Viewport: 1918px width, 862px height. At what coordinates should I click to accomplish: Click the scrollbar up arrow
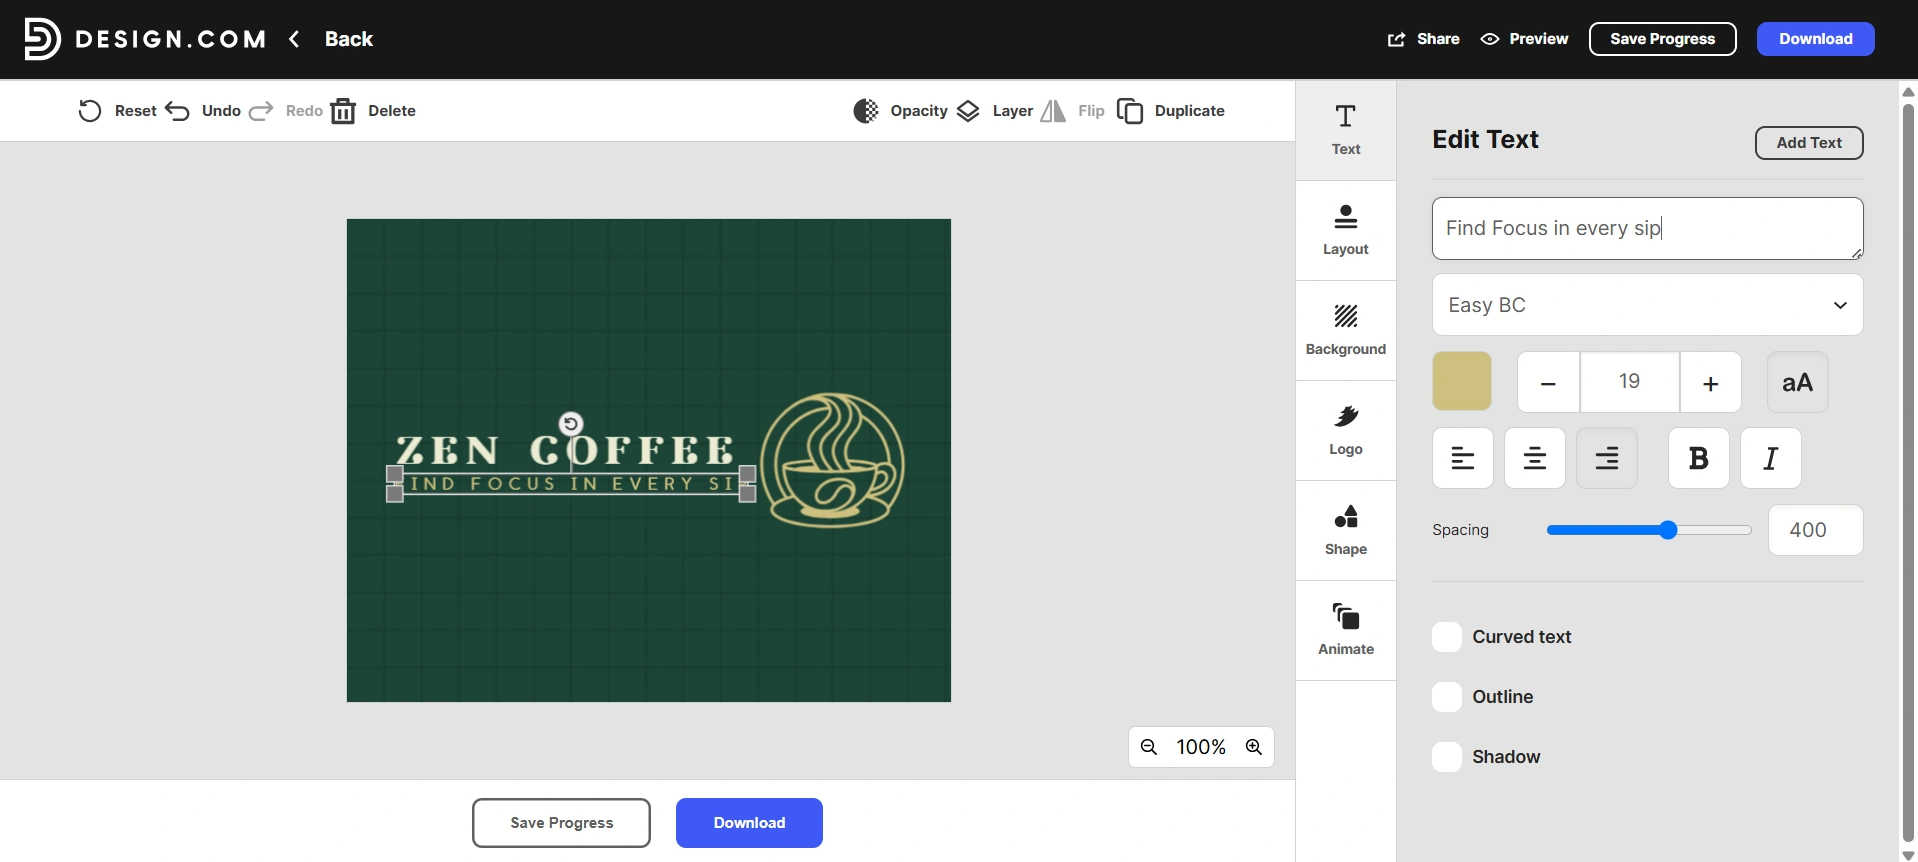click(1908, 91)
